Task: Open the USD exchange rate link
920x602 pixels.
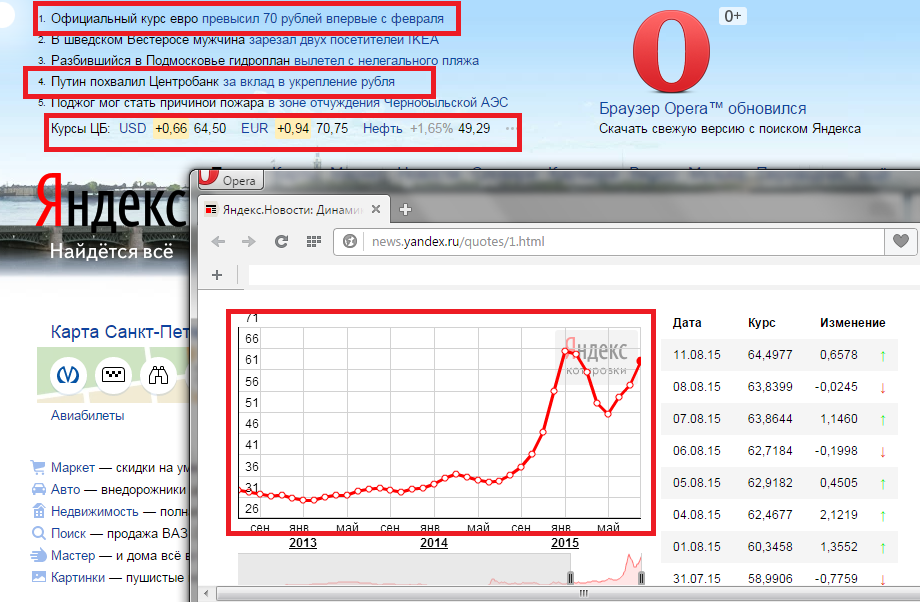Action: [x=133, y=128]
